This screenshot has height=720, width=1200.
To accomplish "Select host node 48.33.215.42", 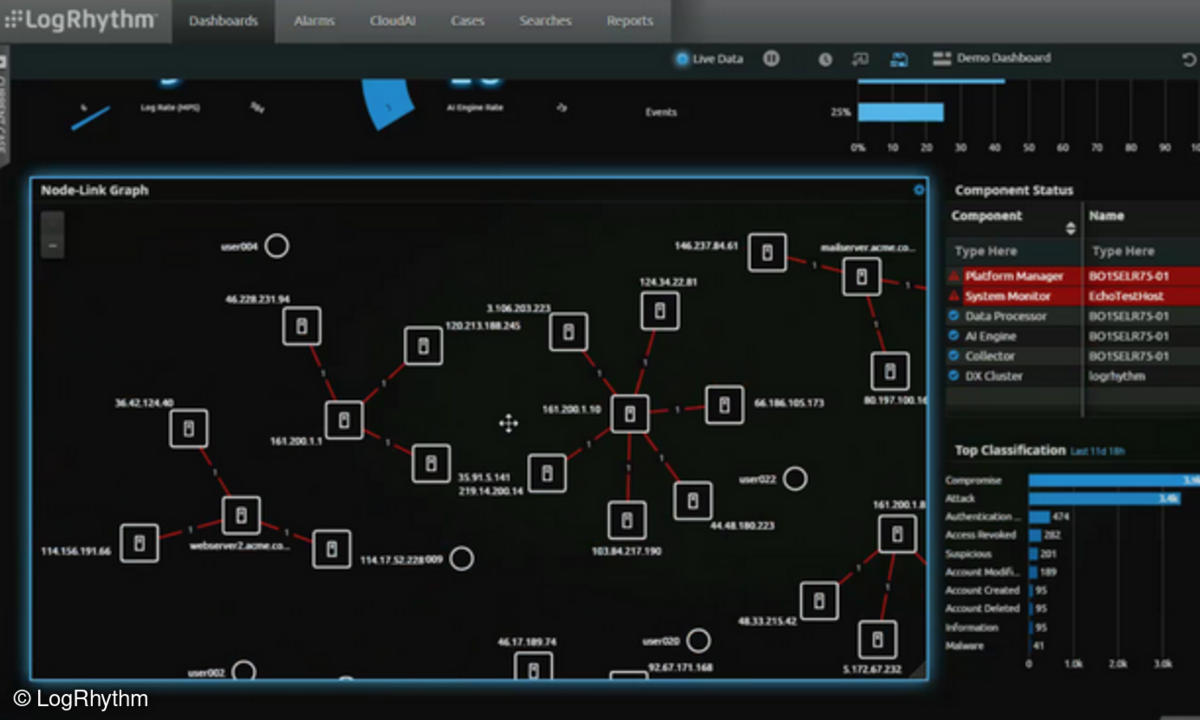I will (819, 599).
